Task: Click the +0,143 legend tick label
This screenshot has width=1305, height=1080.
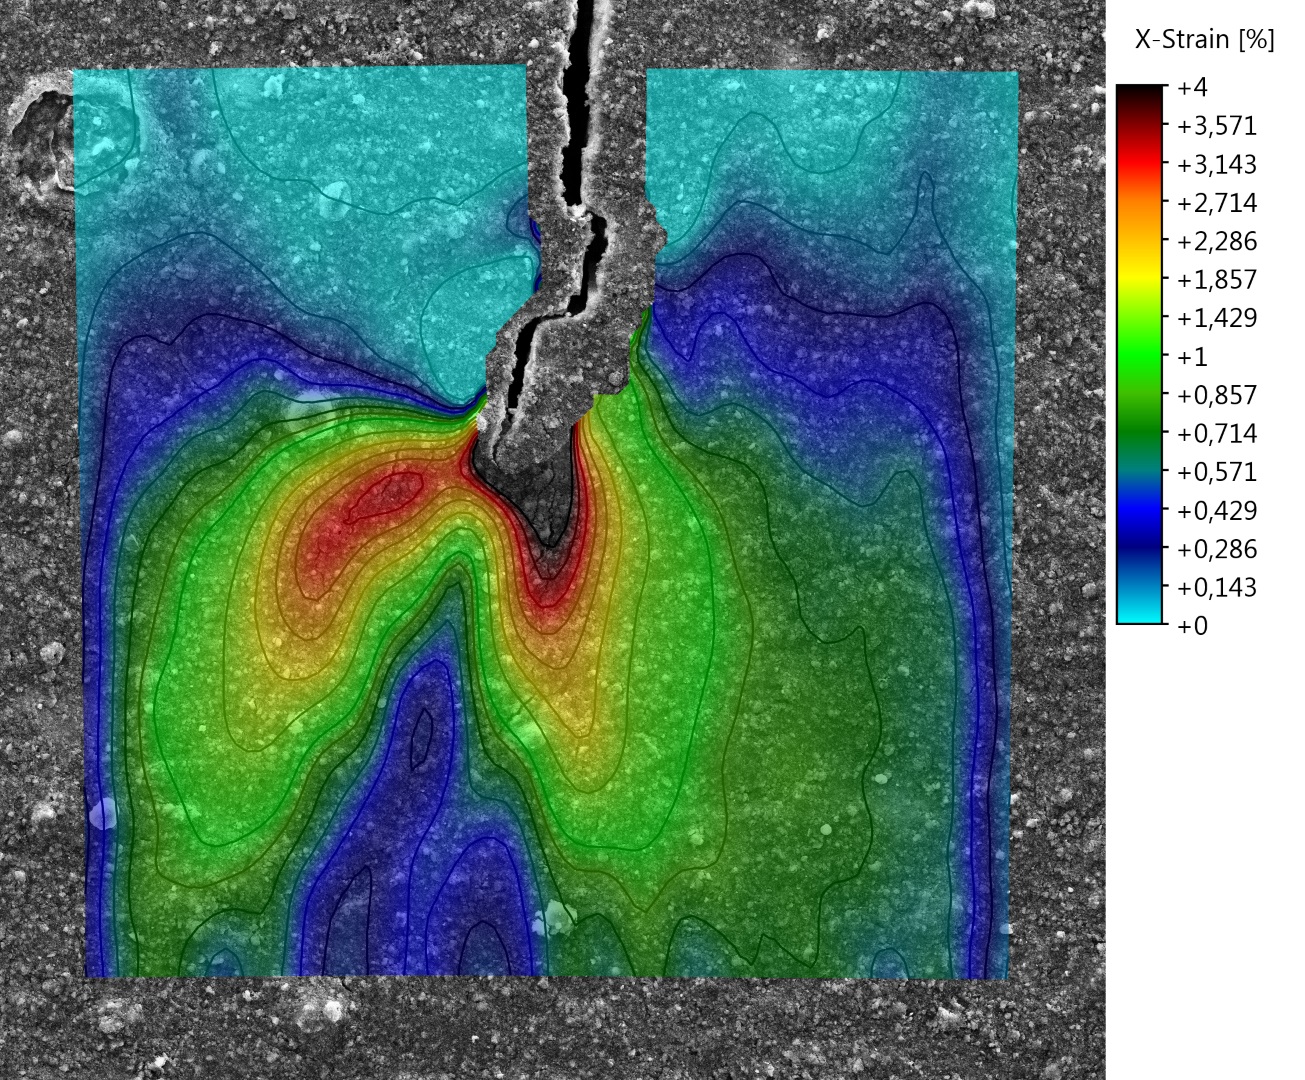Action: tap(1216, 587)
